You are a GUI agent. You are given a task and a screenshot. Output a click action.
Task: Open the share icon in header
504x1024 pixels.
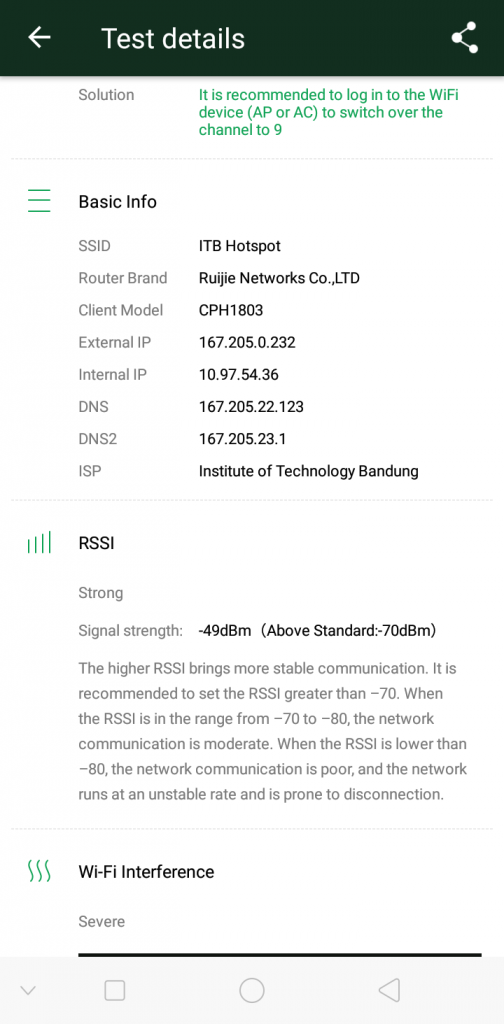(x=465, y=38)
